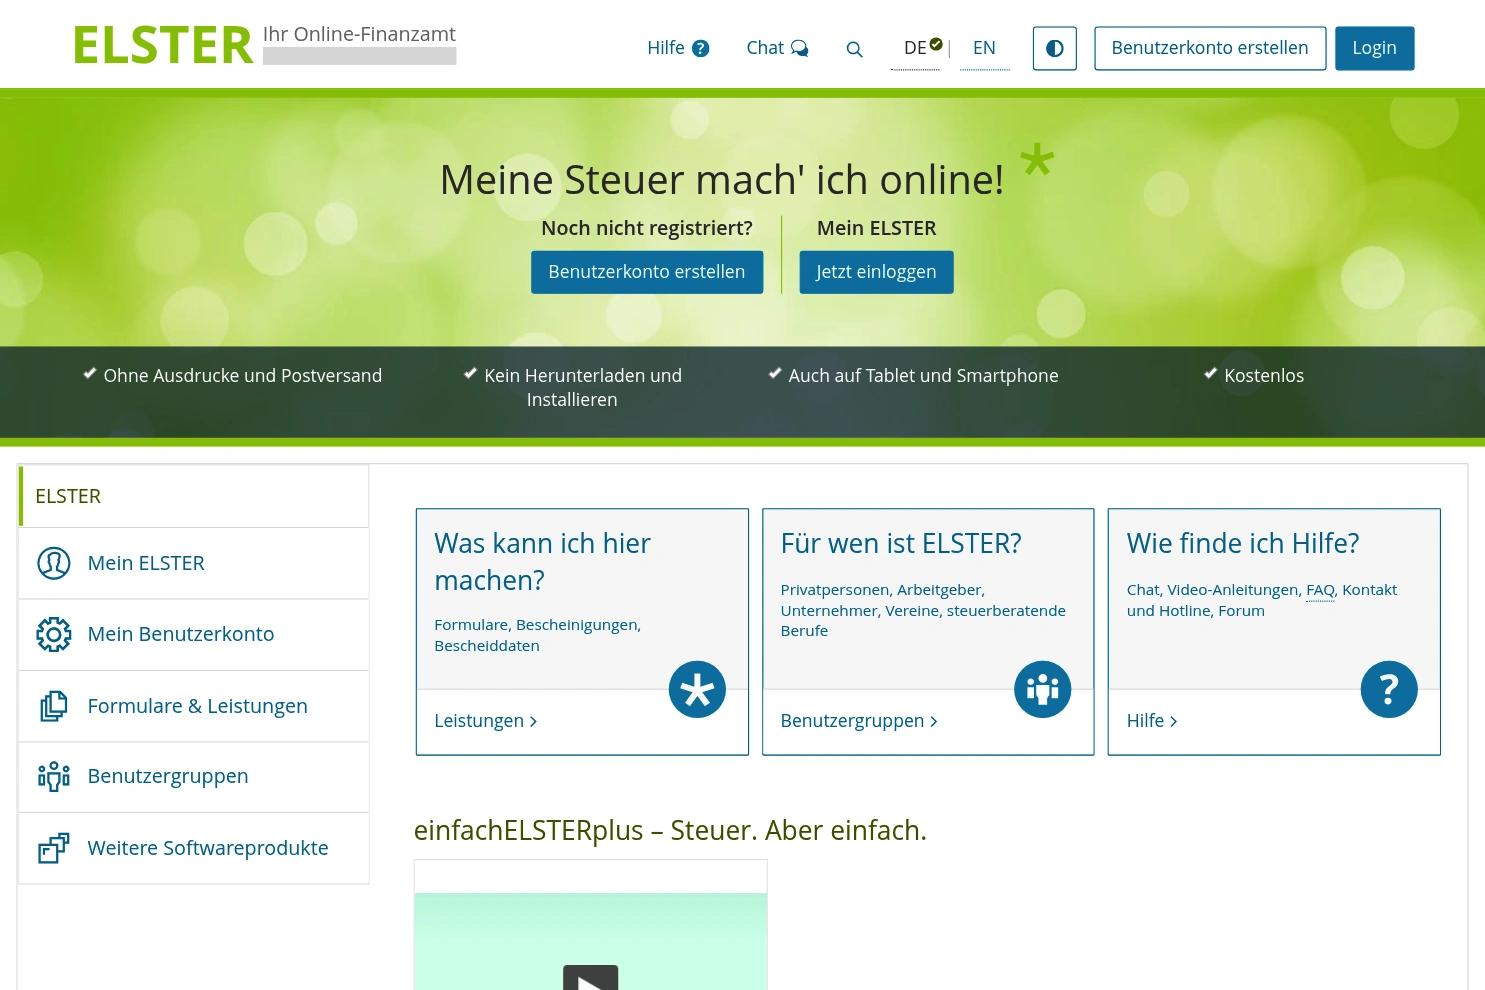
Task: Open Mein Benutzerkonto in sidebar
Action: tap(194, 634)
